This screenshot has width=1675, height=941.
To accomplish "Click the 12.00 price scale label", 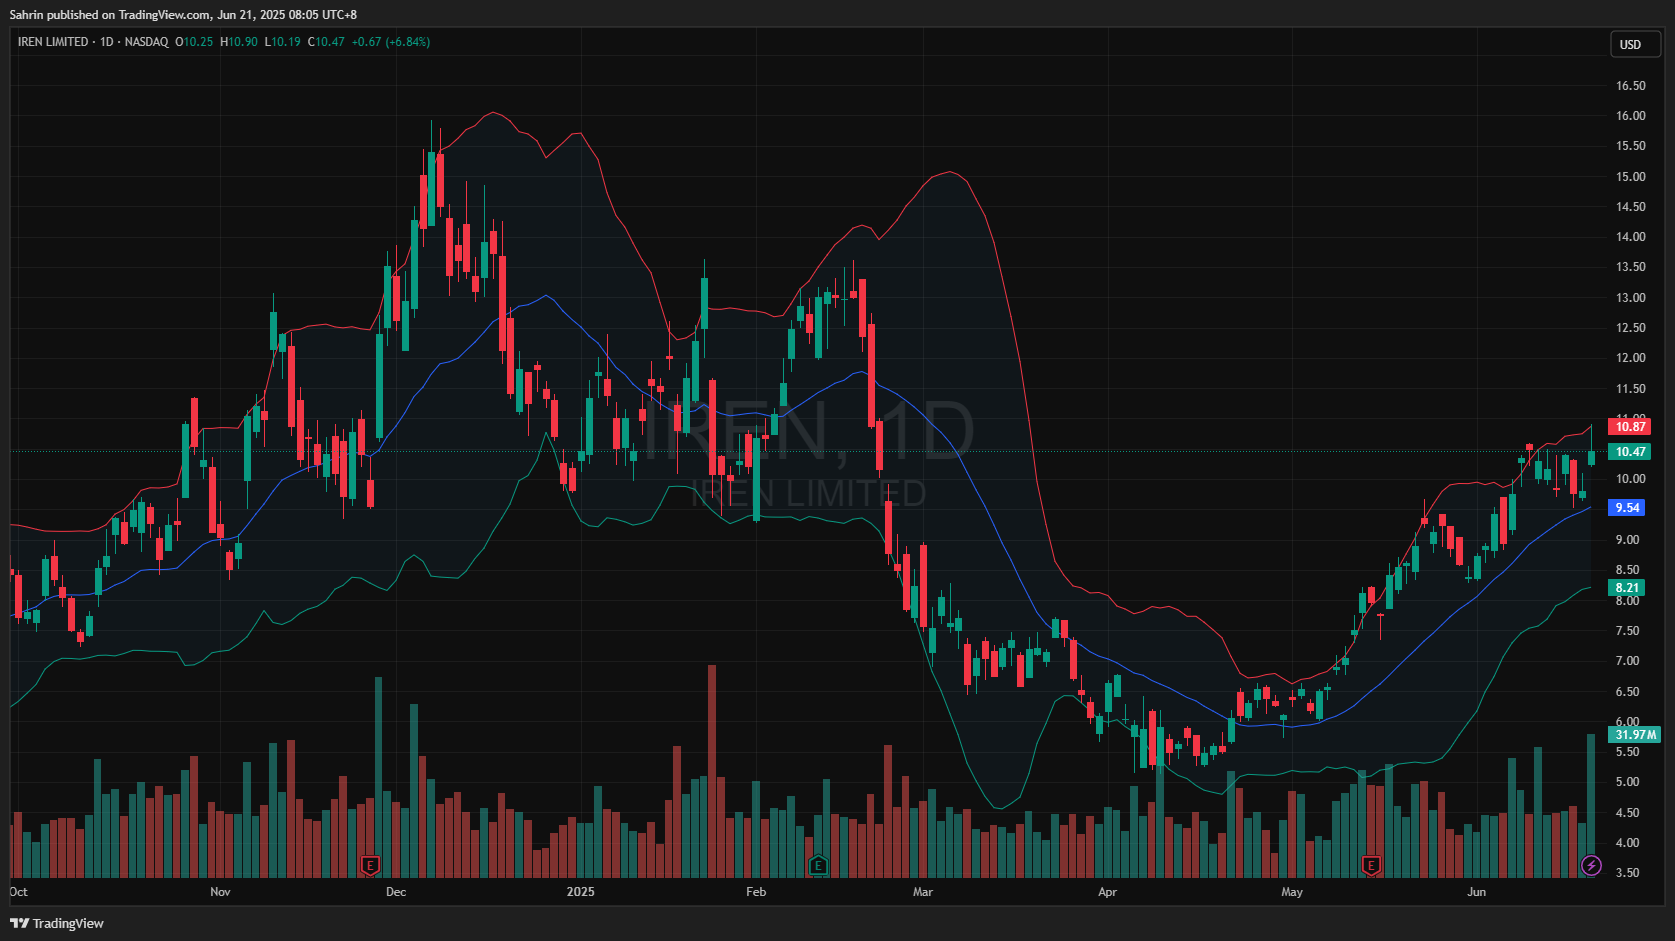I will (x=1631, y=358).
